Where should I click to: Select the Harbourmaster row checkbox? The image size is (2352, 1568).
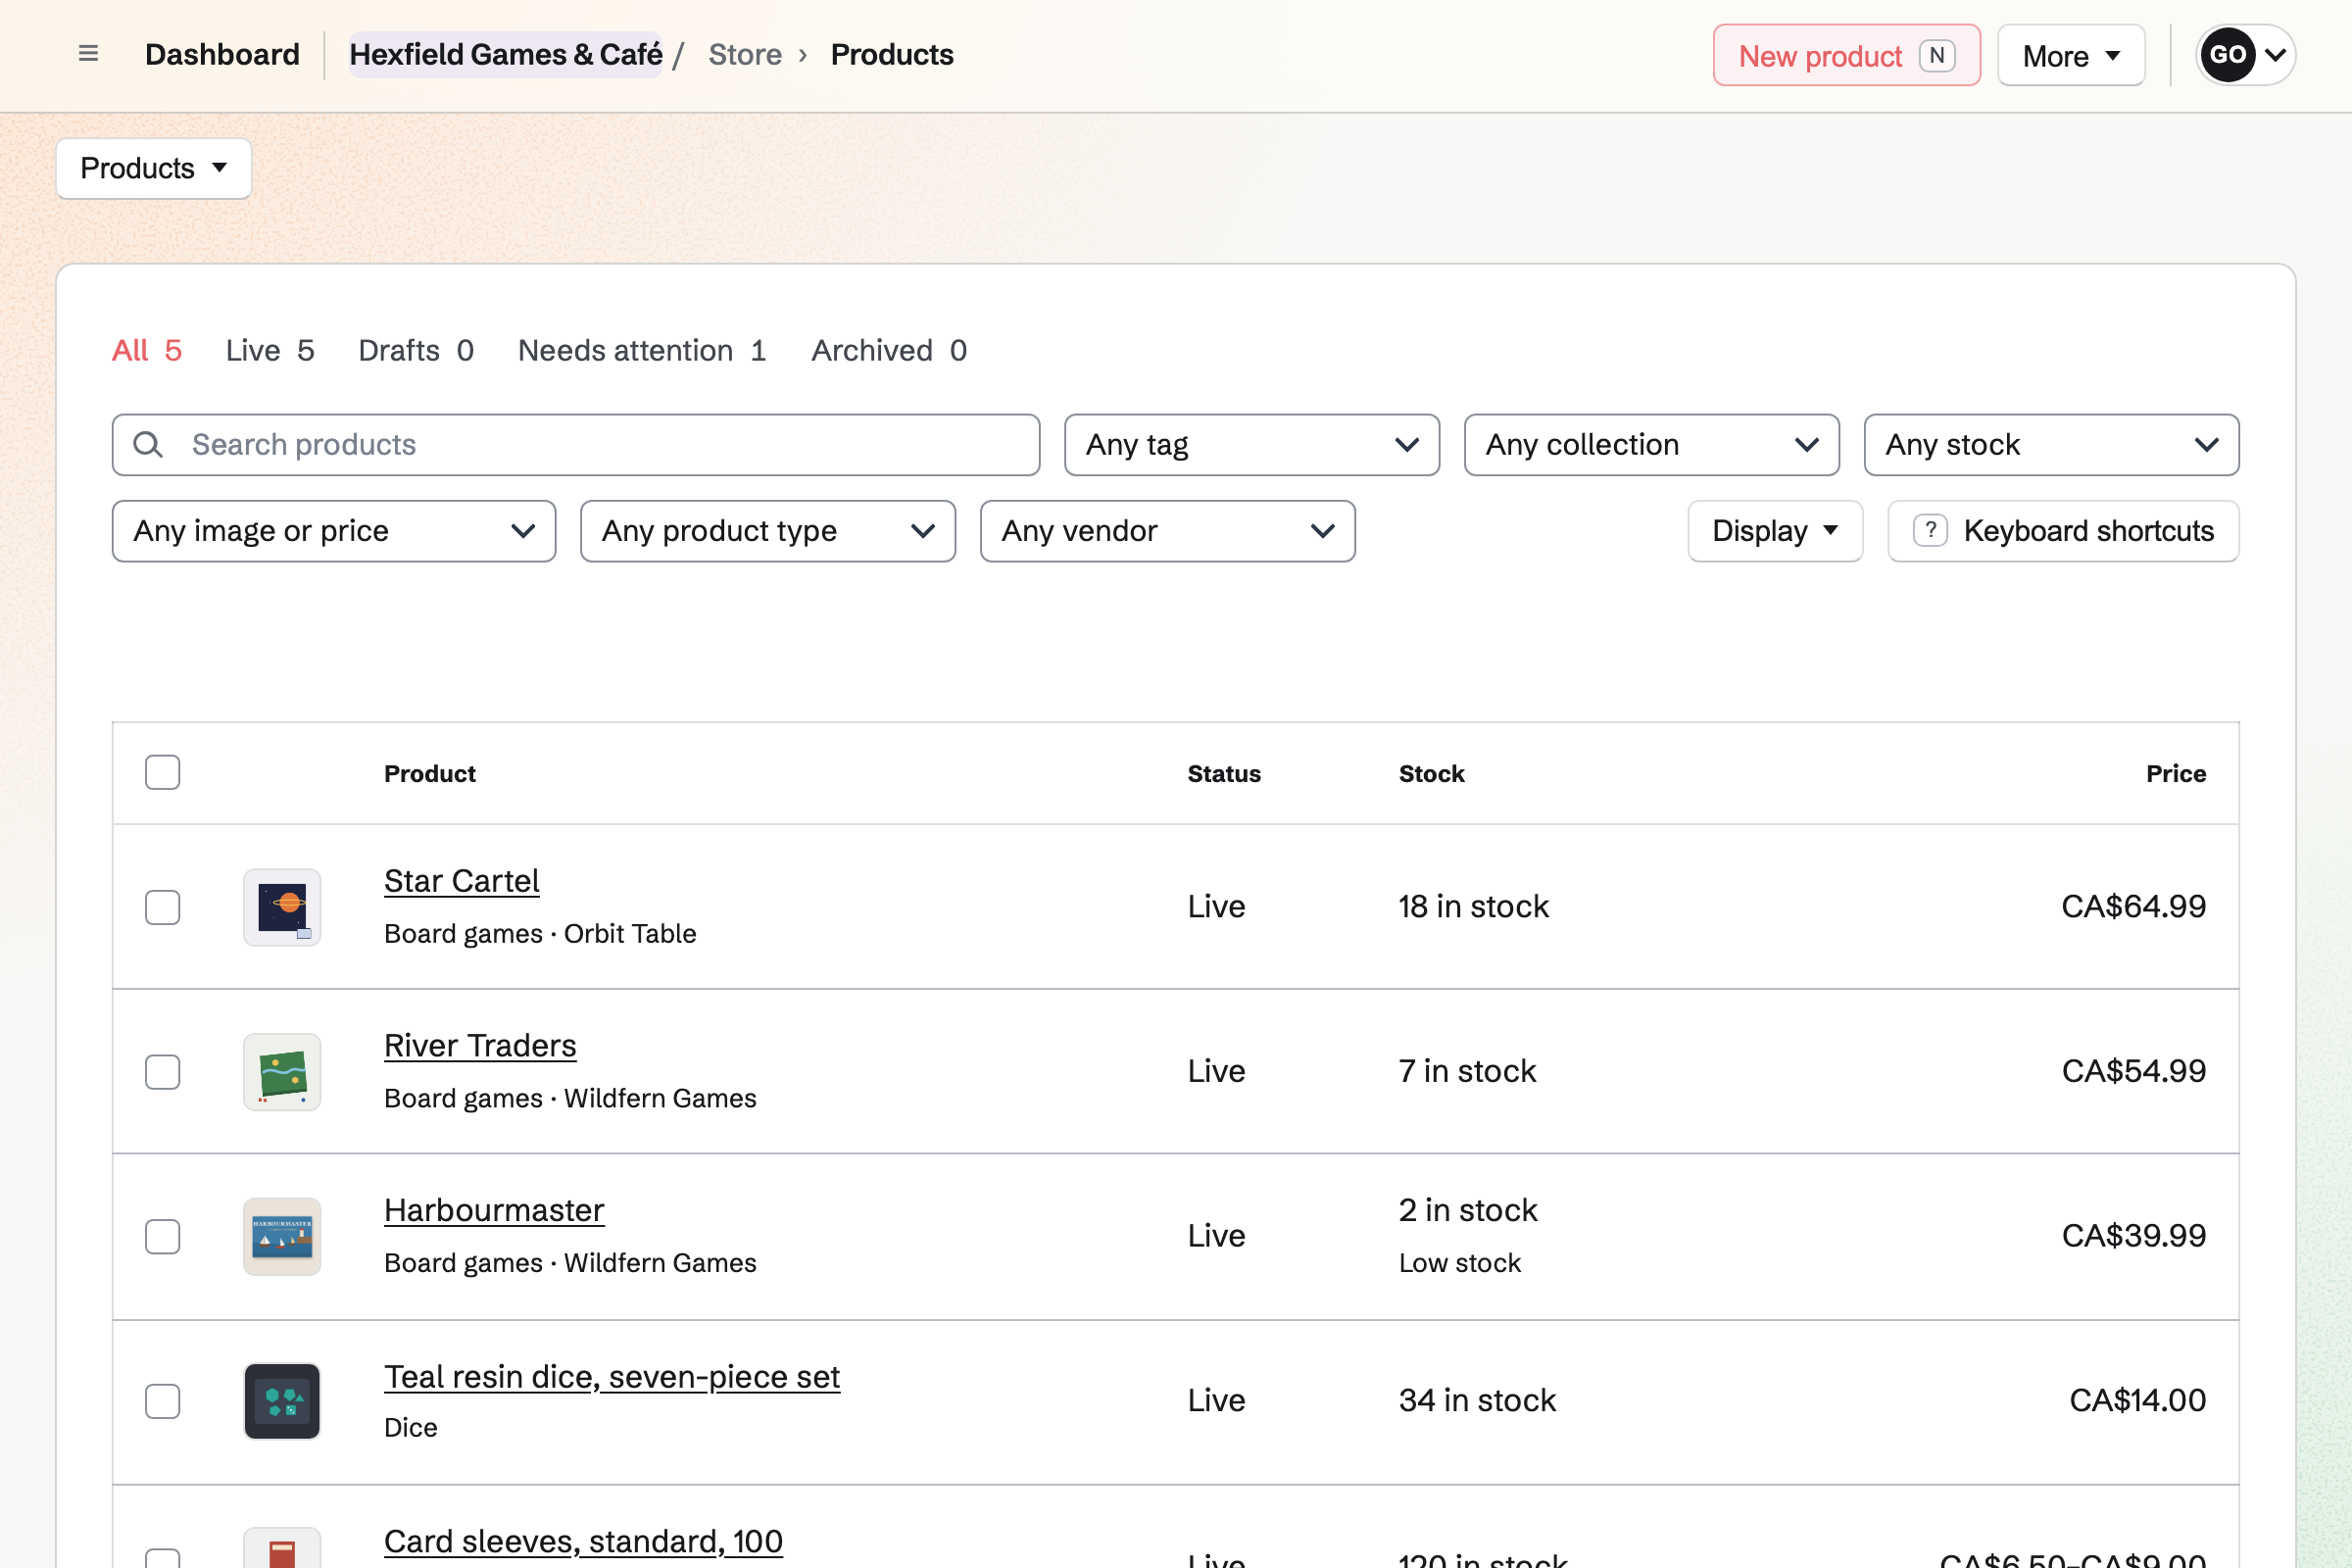[162, 1237]
